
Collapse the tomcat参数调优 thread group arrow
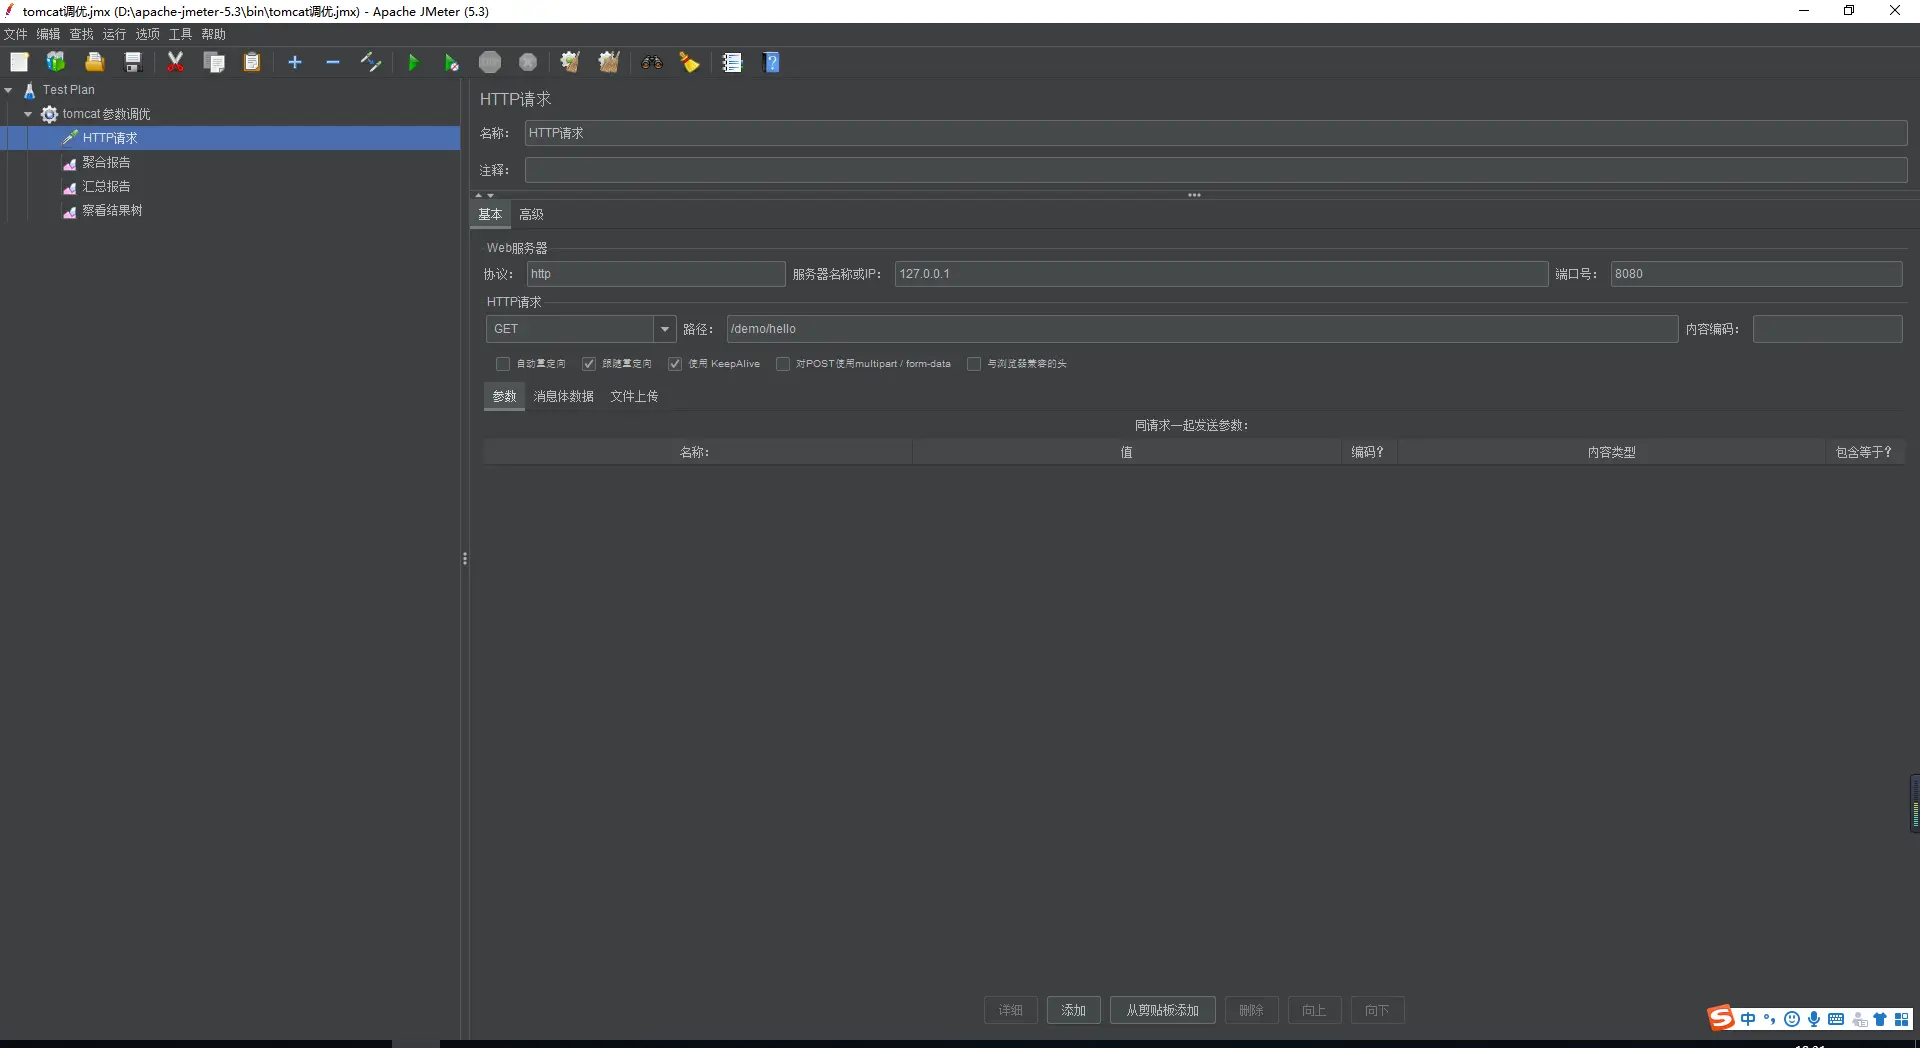point(28,114)
